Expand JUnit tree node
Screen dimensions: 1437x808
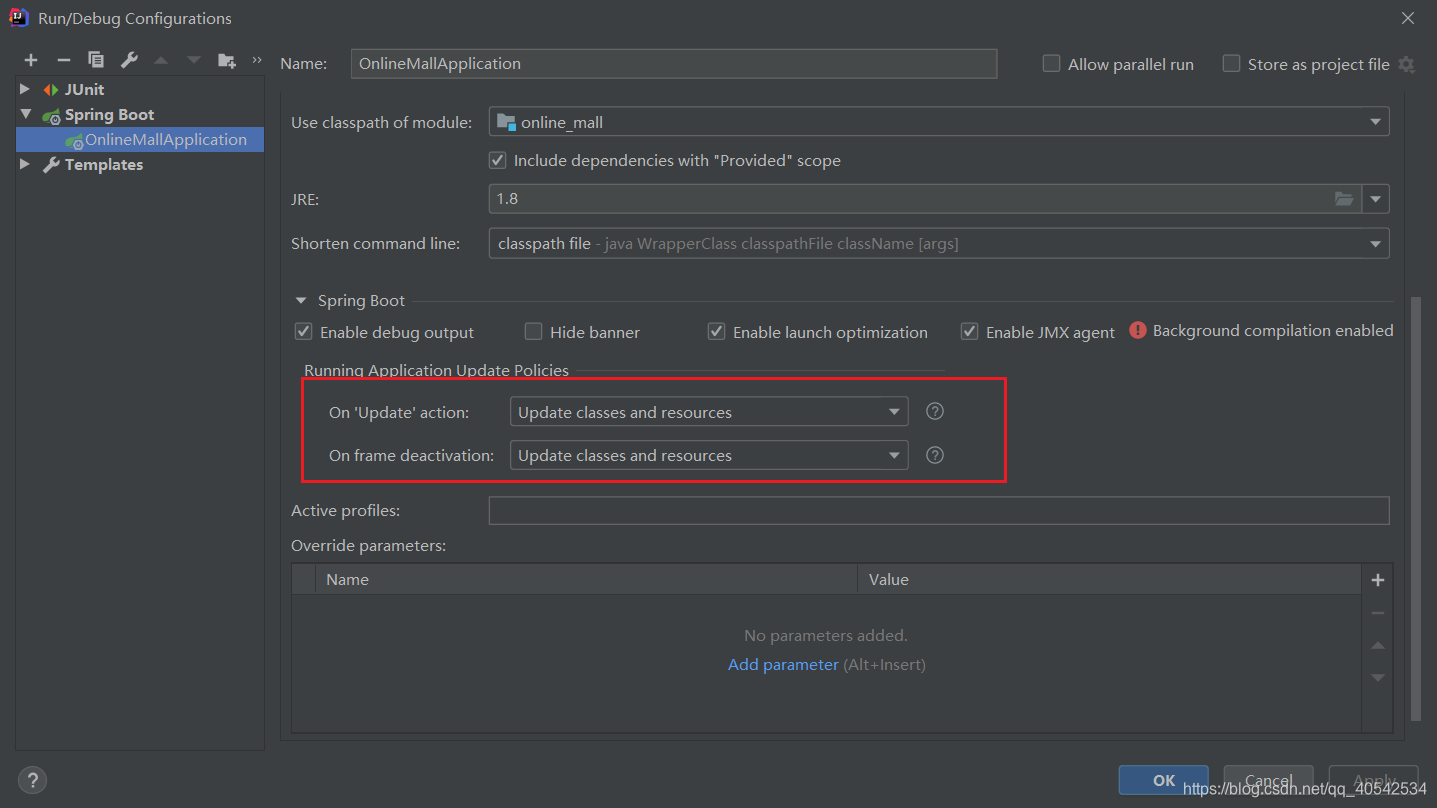coord(25,89)
